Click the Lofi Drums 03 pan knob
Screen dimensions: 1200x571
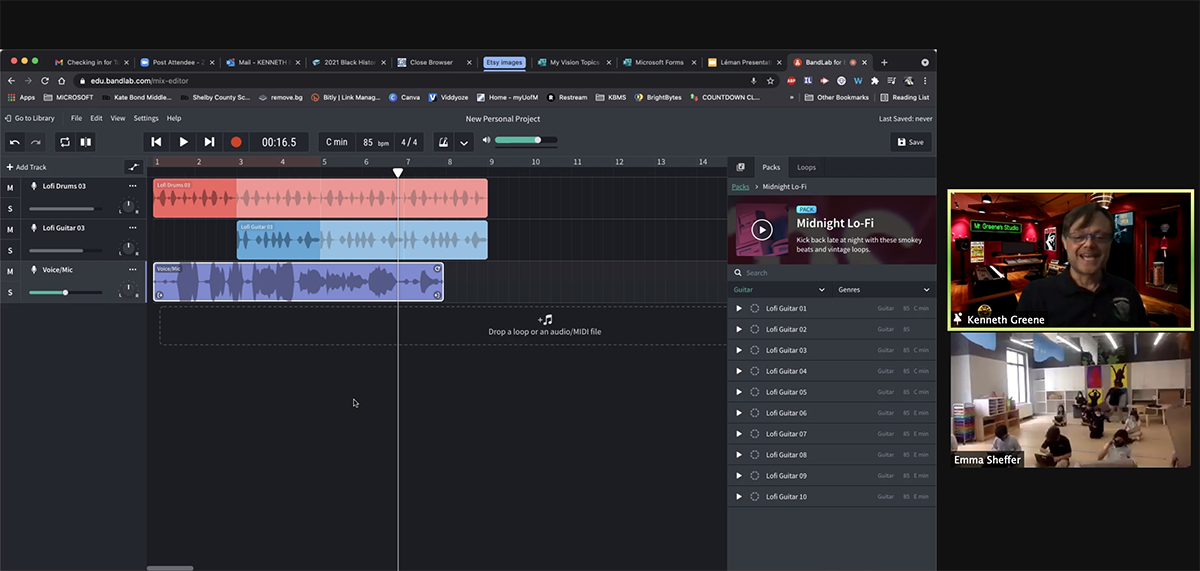128,207
